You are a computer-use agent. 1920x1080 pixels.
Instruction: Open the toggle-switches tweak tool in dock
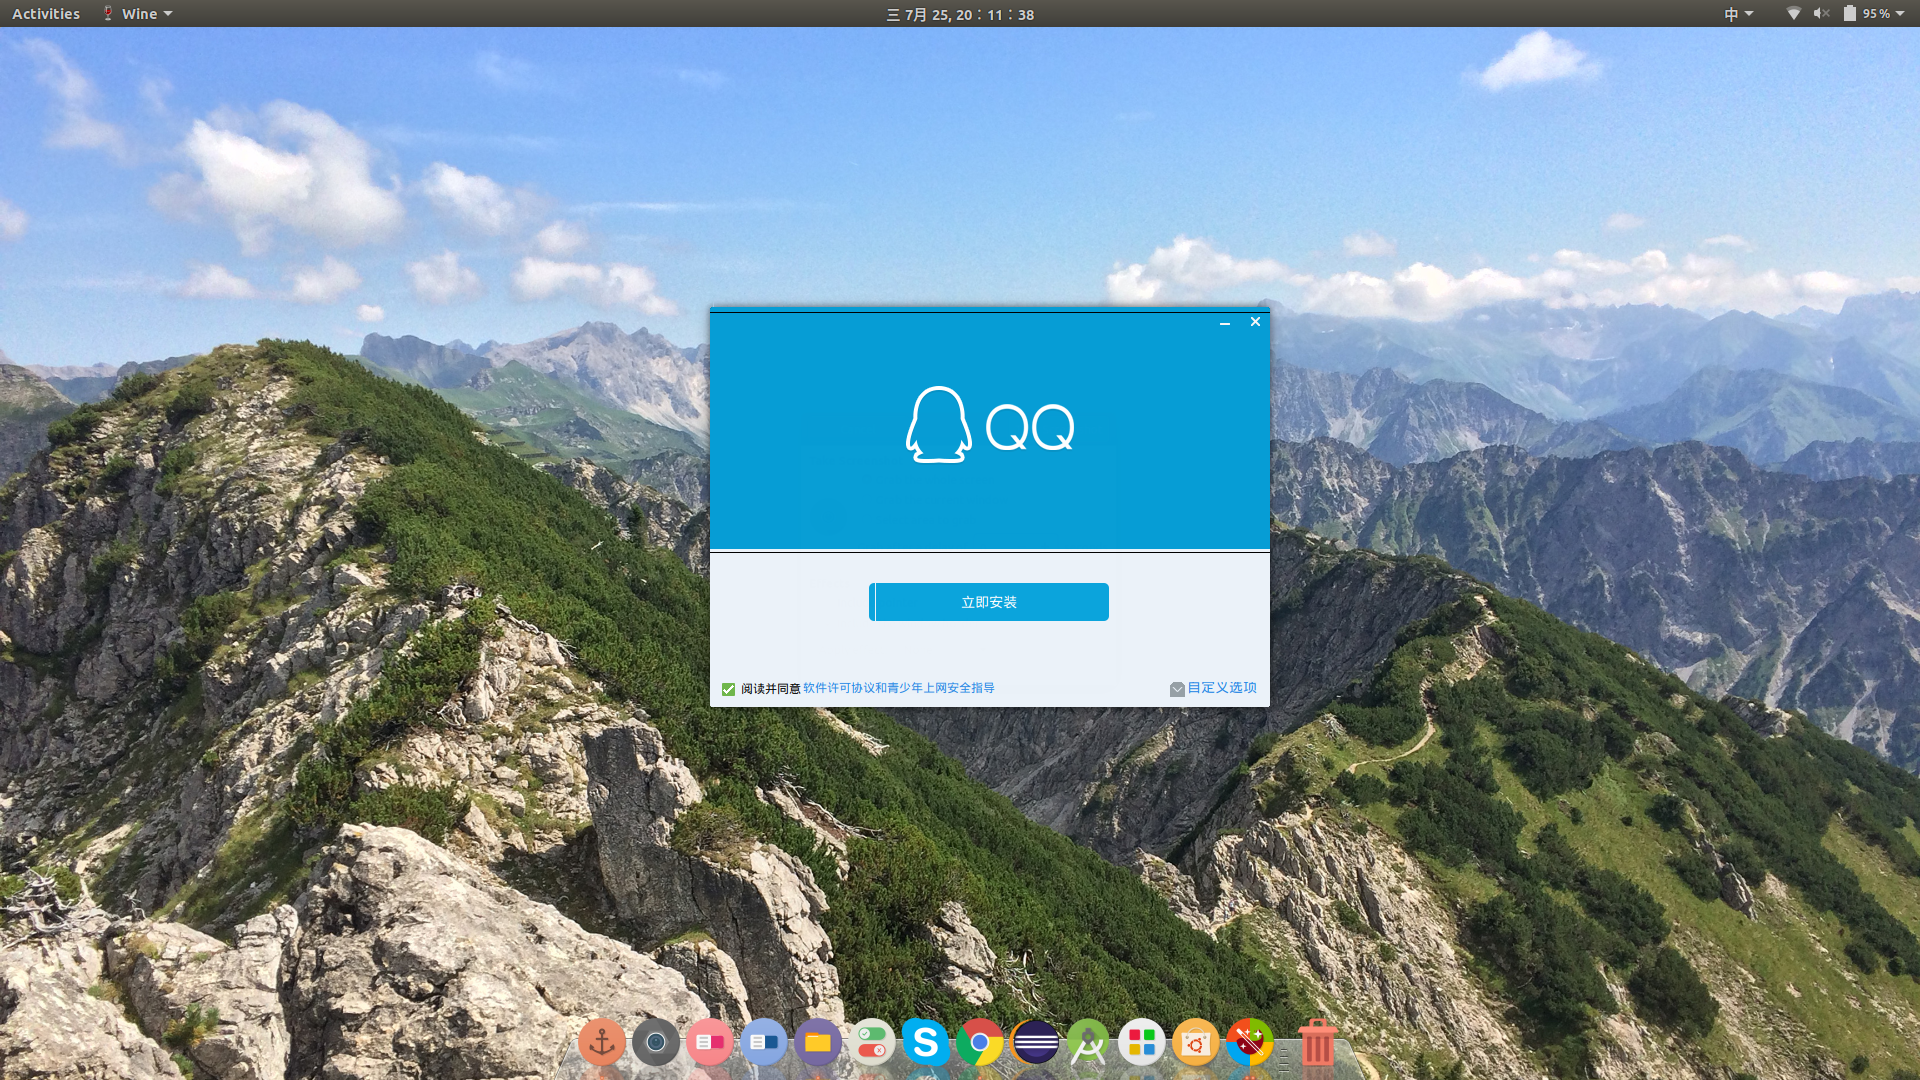(x=872, y=1043)
